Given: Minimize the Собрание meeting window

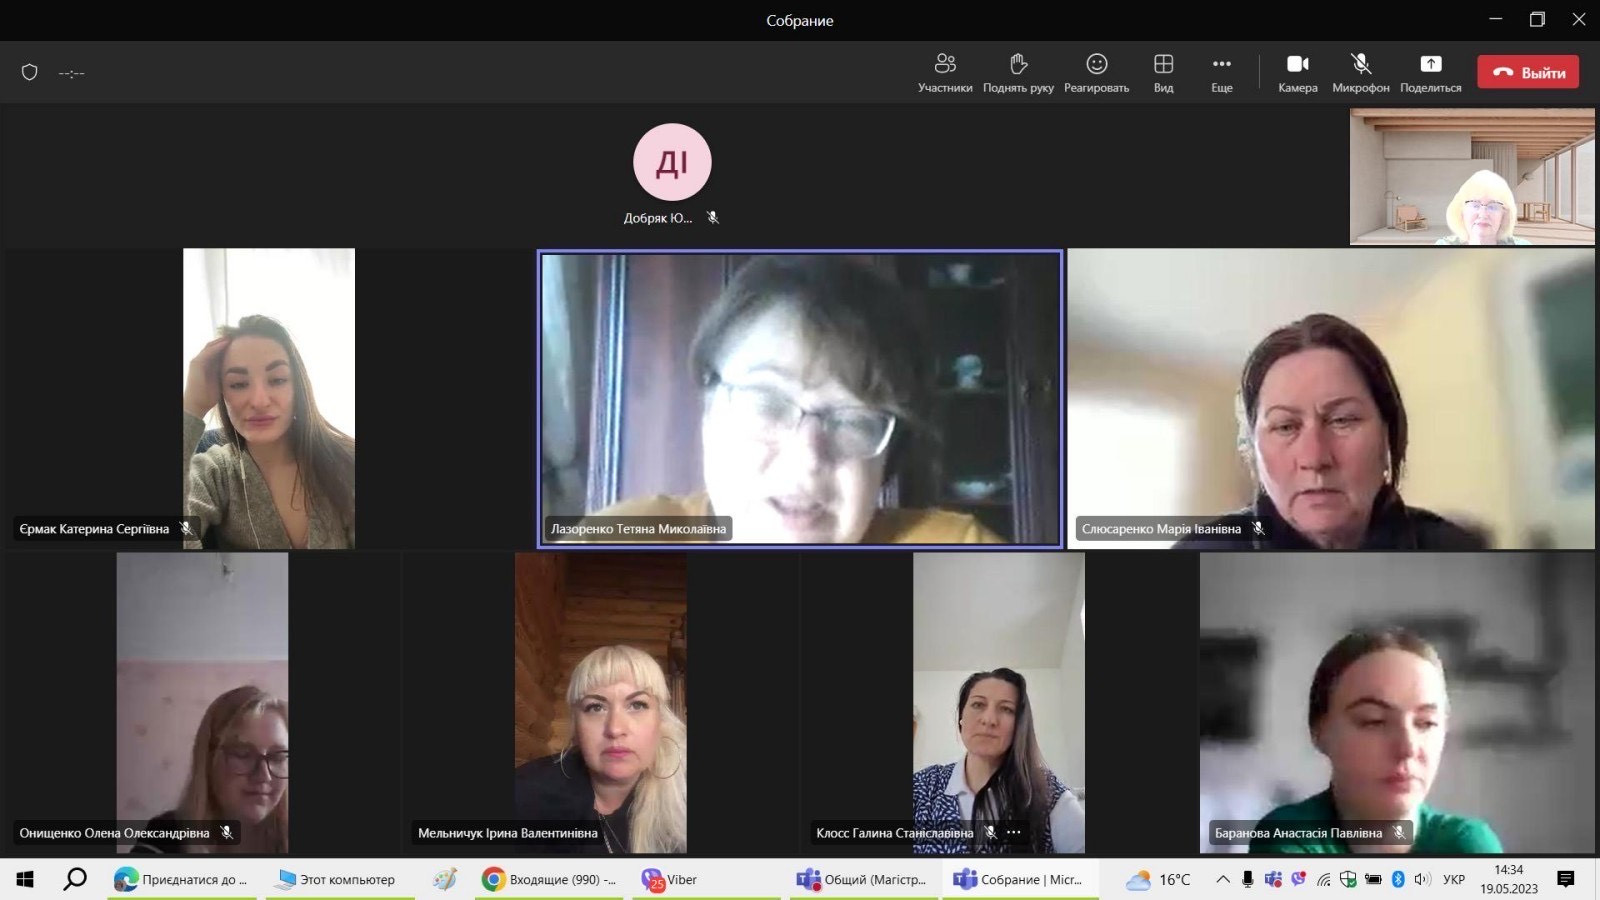Looking at the screenshot, I should click(1496, 19).
